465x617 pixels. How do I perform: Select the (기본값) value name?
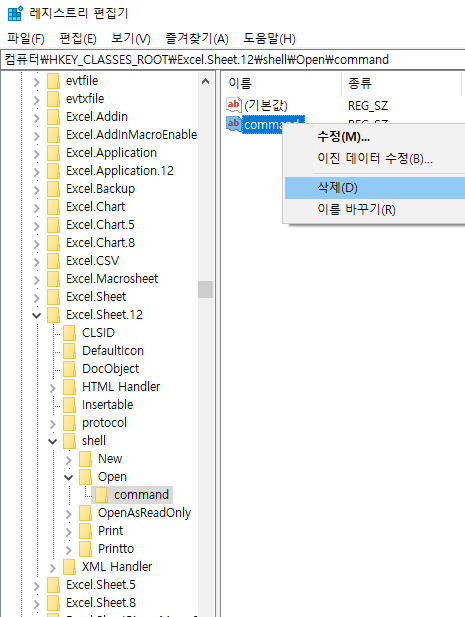[x=266, y=105]
